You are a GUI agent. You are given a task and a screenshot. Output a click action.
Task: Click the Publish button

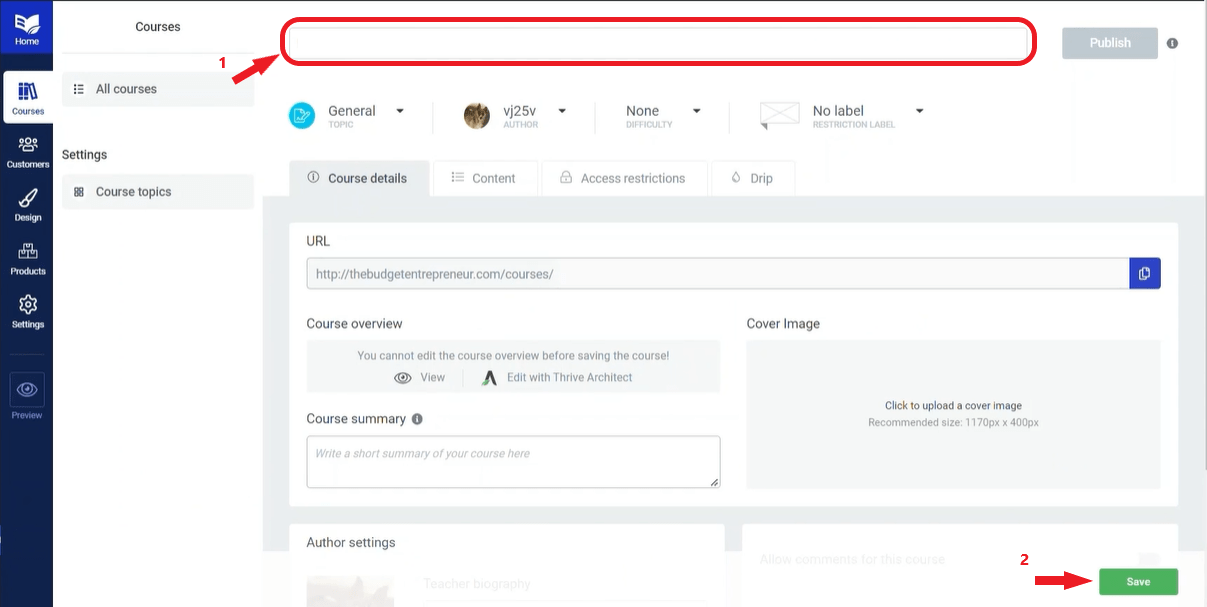pos(1110,43)
